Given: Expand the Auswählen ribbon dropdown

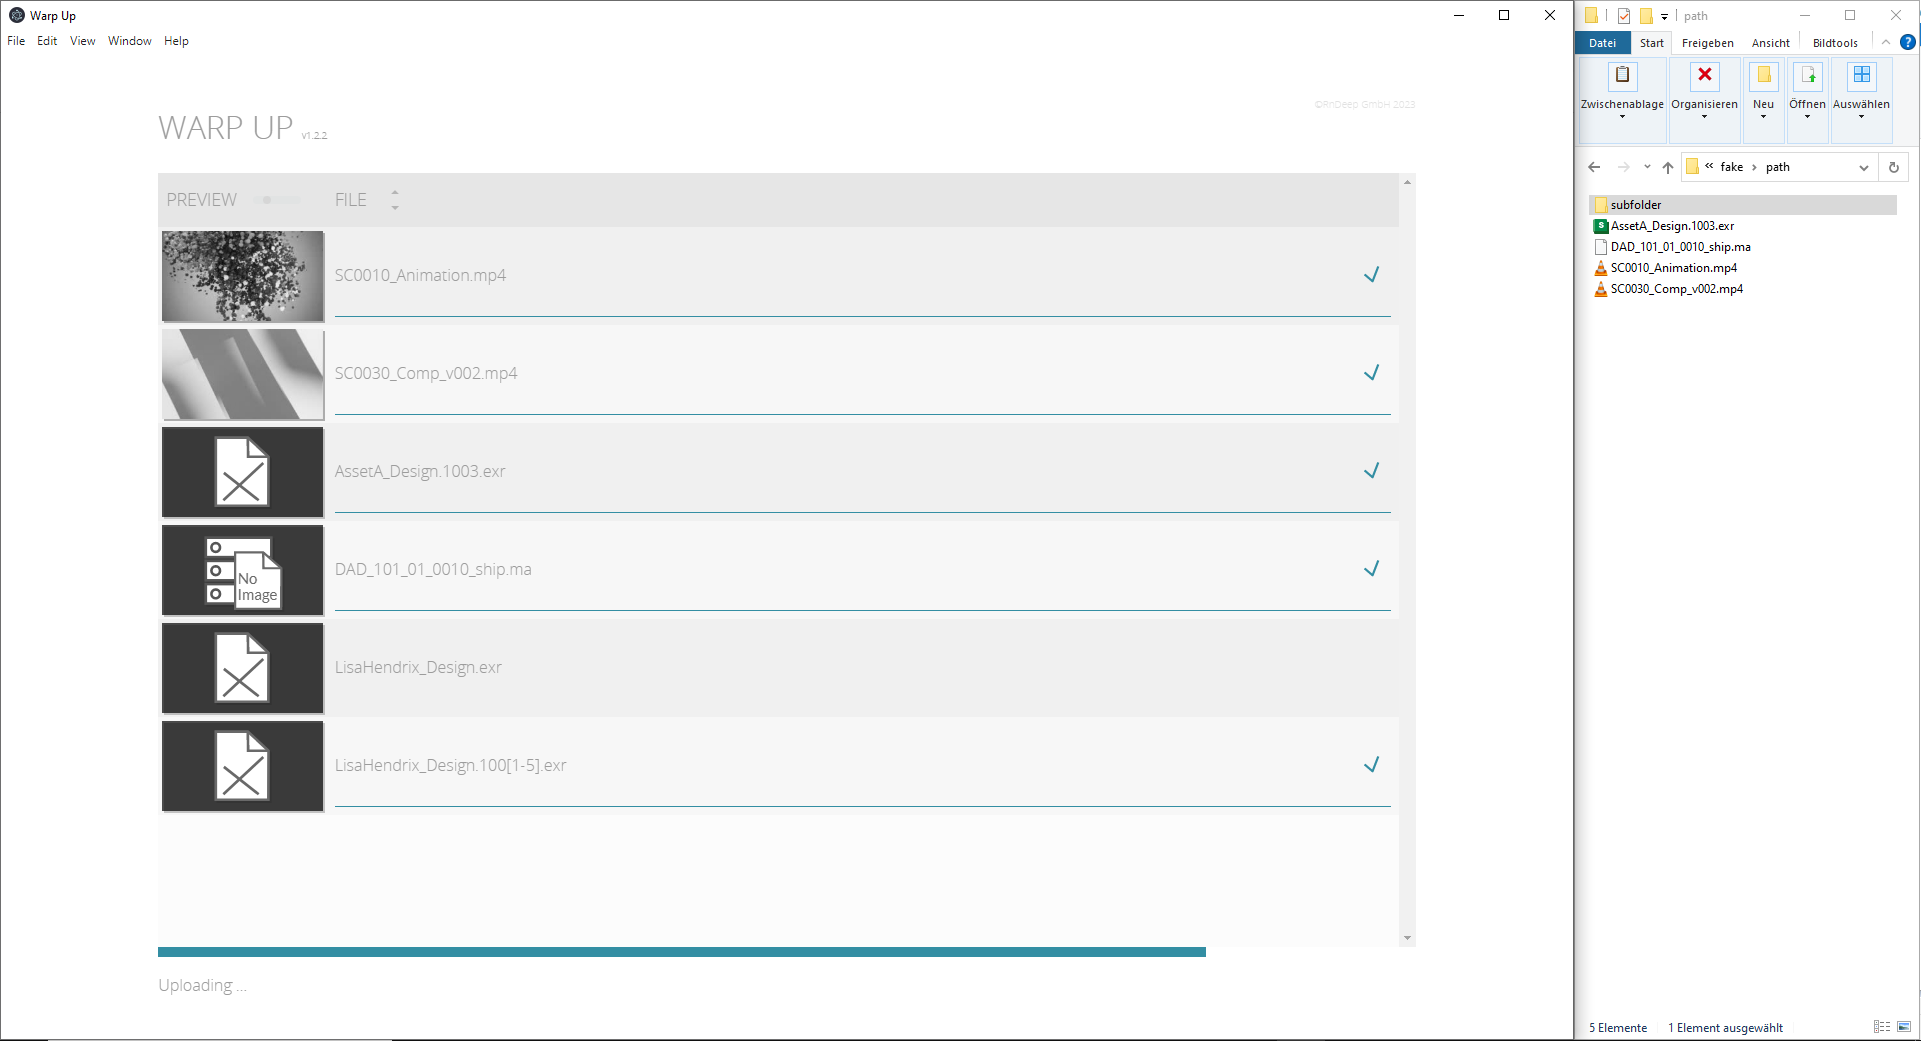Looking at the screenshot, I should pyautogui.click(x=1860, y=117).
